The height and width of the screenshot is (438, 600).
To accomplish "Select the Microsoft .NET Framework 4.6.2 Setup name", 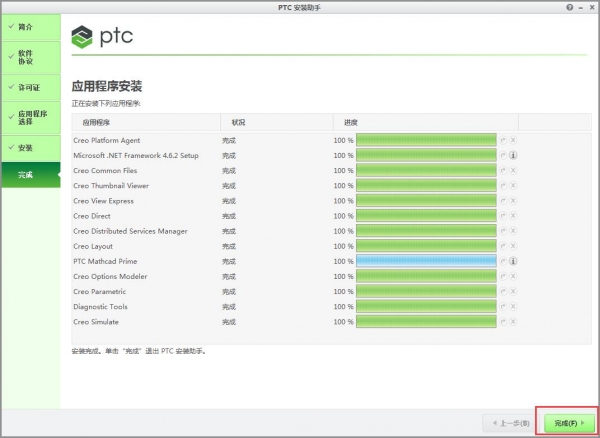I will tap(136, 155).
